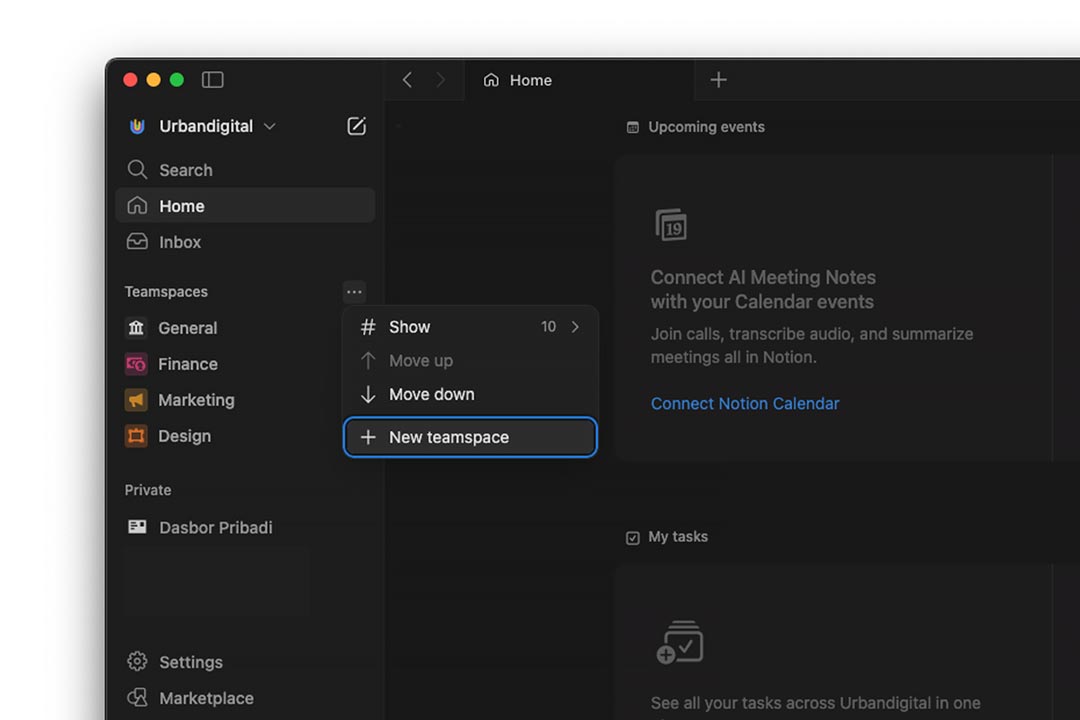Click the Dasbor Pribadi page icon
1080x720 pixels.
coord(137,527)
